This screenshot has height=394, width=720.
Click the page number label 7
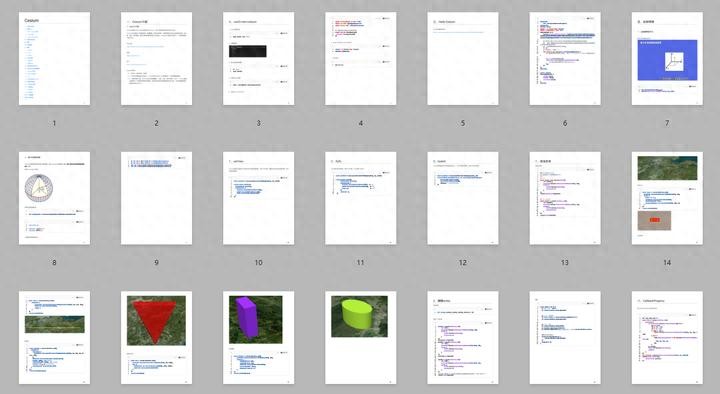point(667,123)
